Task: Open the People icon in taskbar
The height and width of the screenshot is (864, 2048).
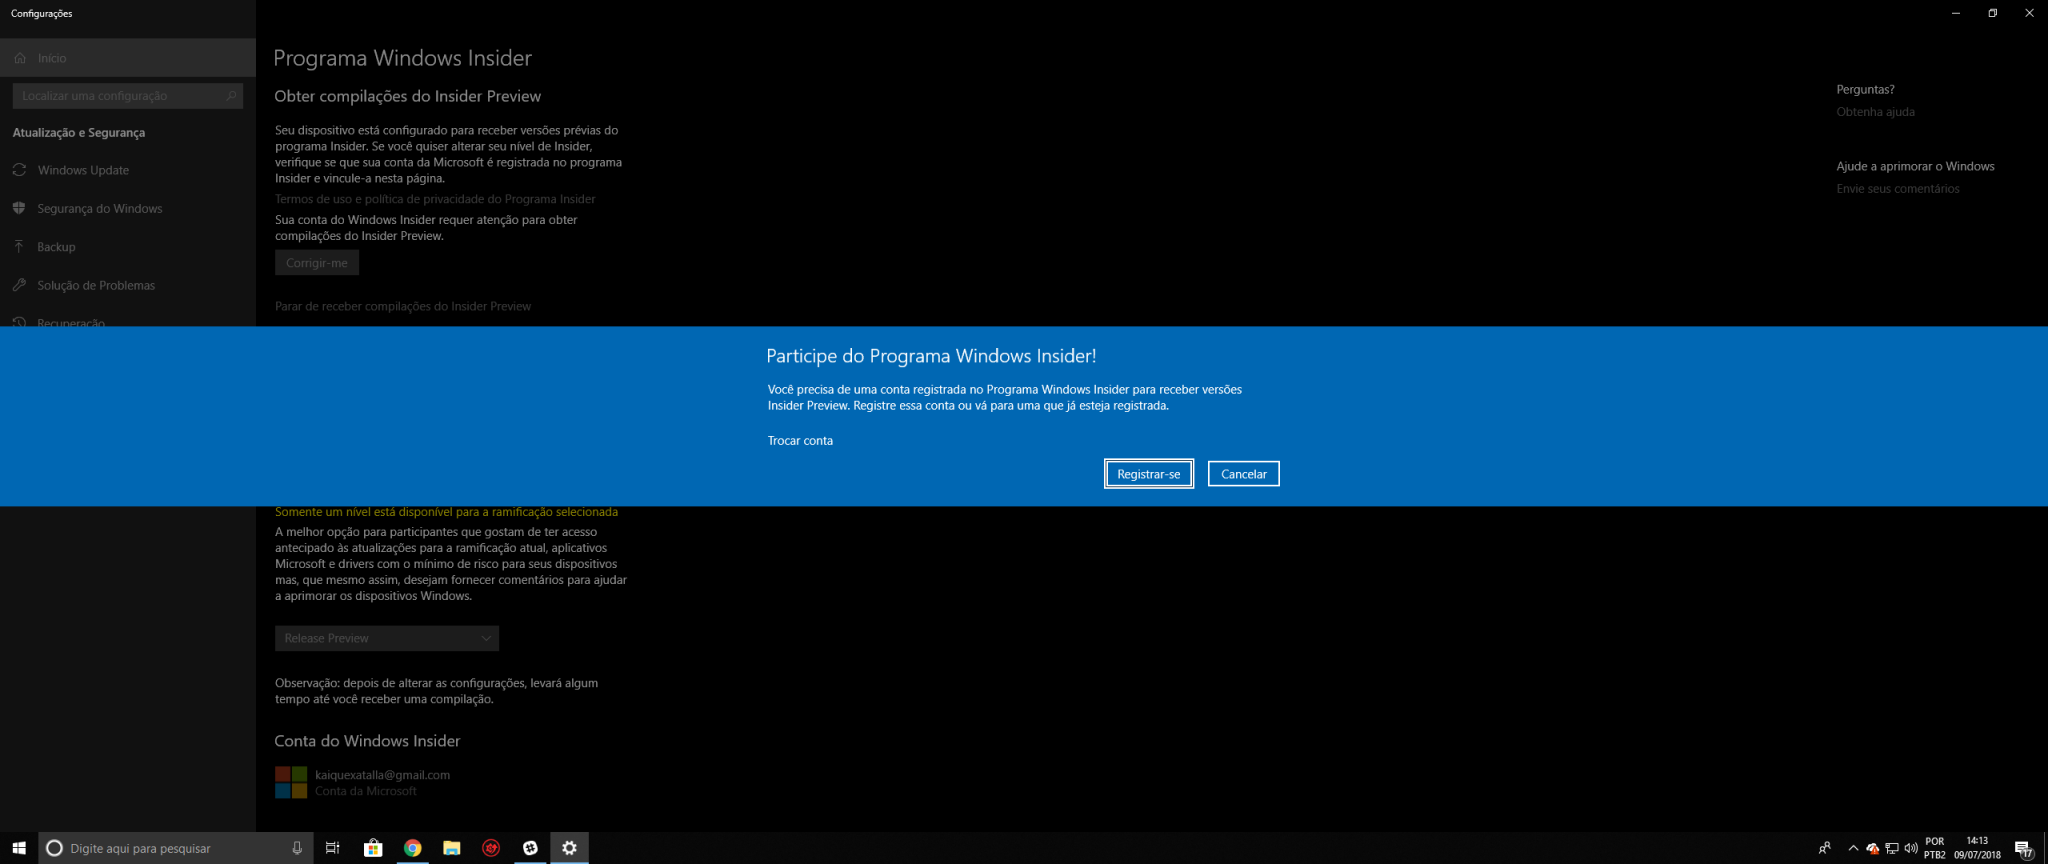Action: click(x=1825, y=848)
